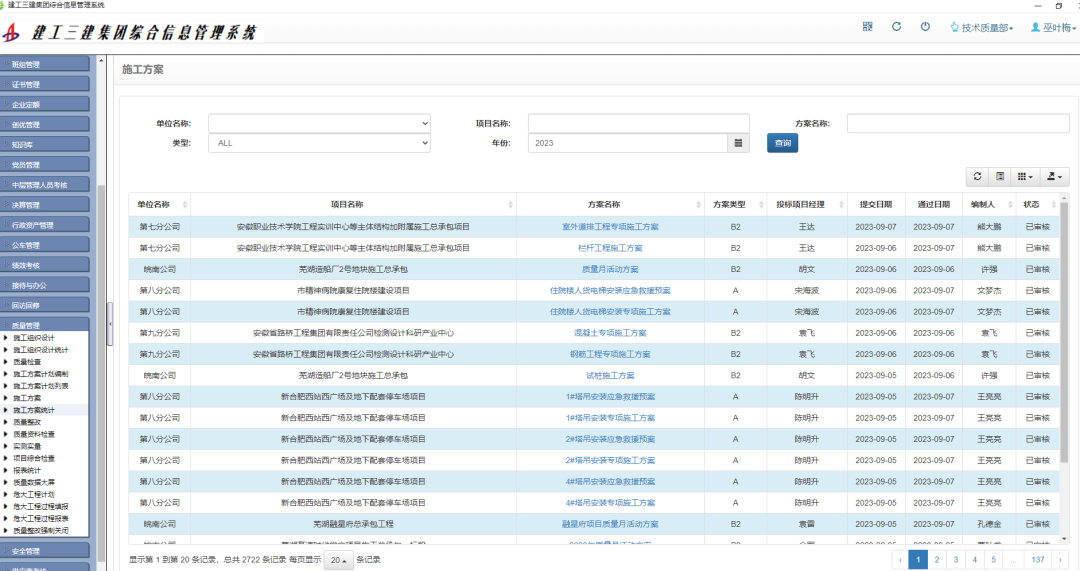Open the 类型 ALL dropdown
This screenshot has width=1080, height=571.
(x=319, y=143)
